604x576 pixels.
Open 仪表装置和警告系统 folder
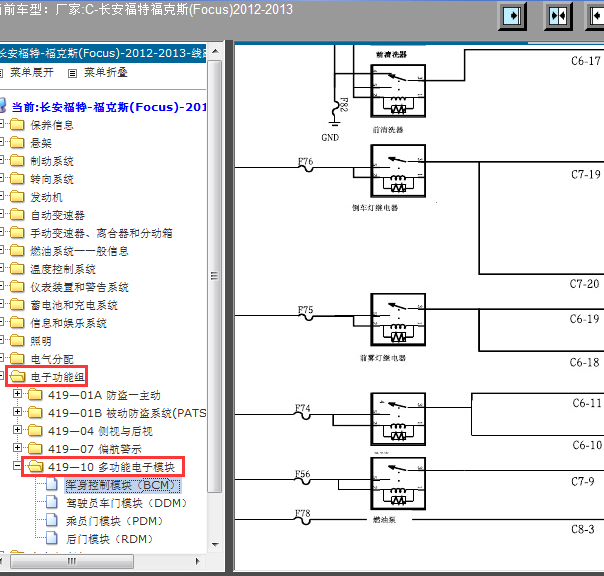point(79,287)
